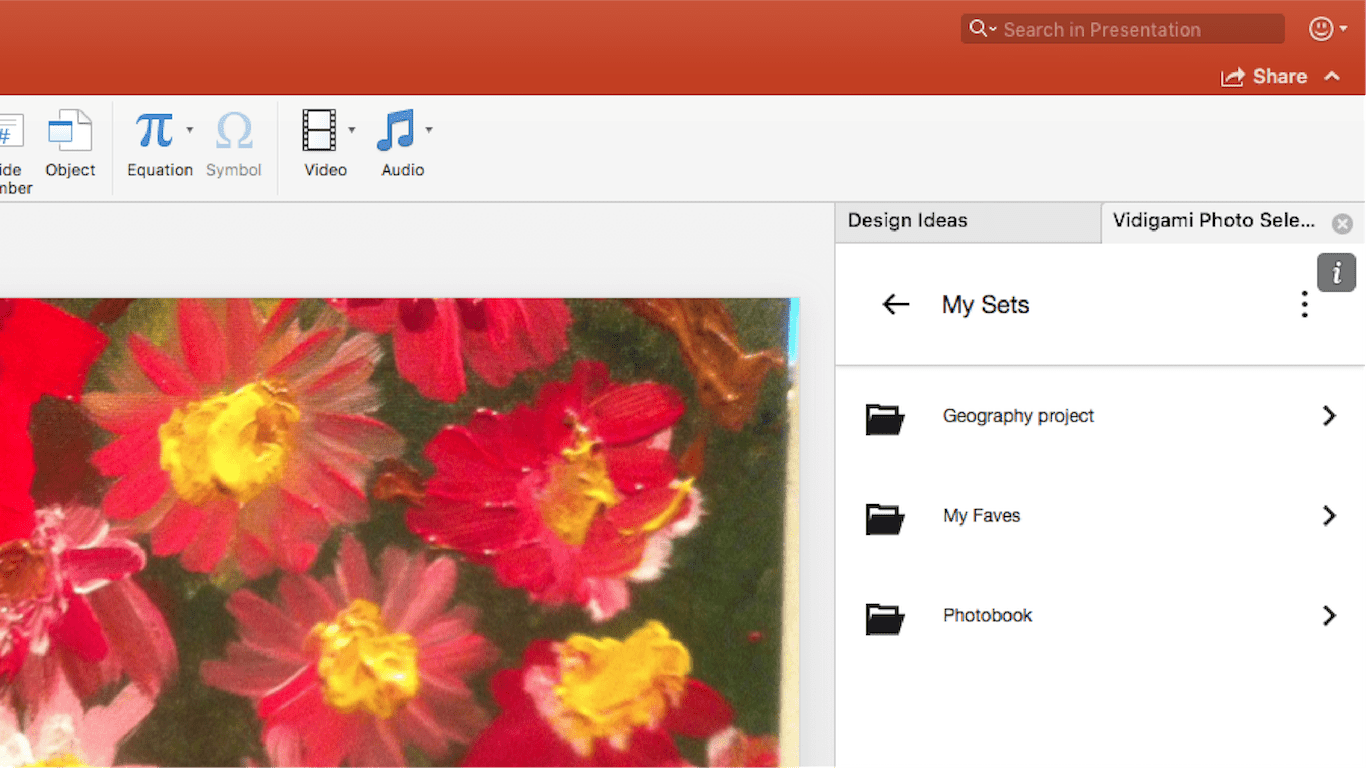Image resolution: width=1366 pixels, height=768 pixels.
Task: Select the flower painting on the slide
Action: pos(399,533)
